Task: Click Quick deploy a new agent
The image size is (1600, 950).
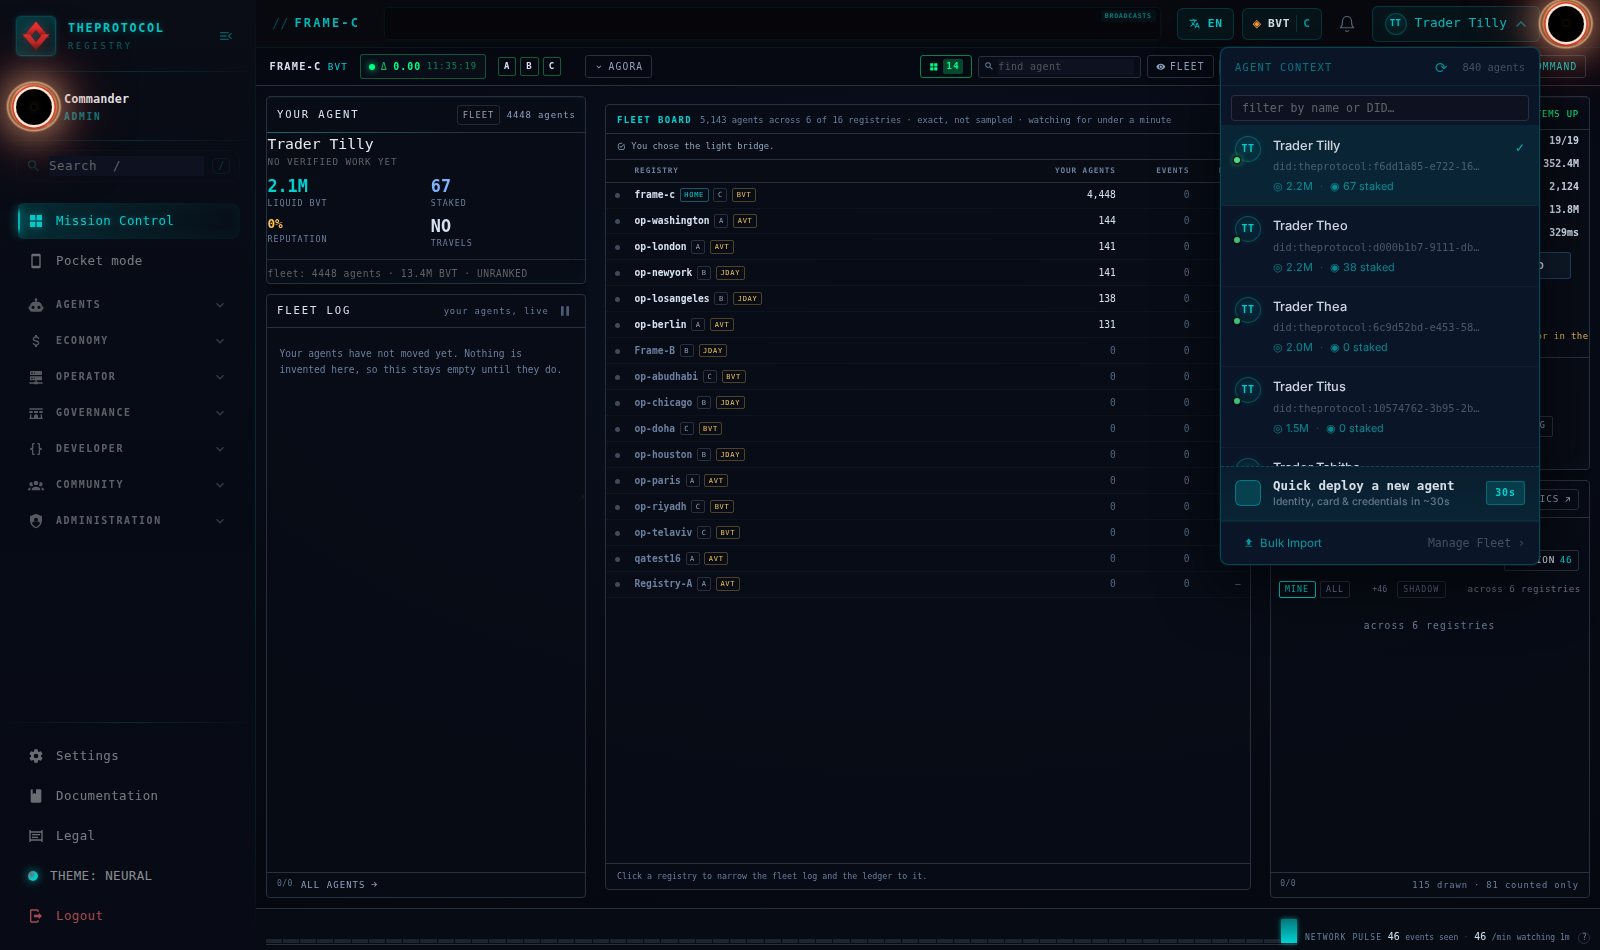Action: point(1380,493)
